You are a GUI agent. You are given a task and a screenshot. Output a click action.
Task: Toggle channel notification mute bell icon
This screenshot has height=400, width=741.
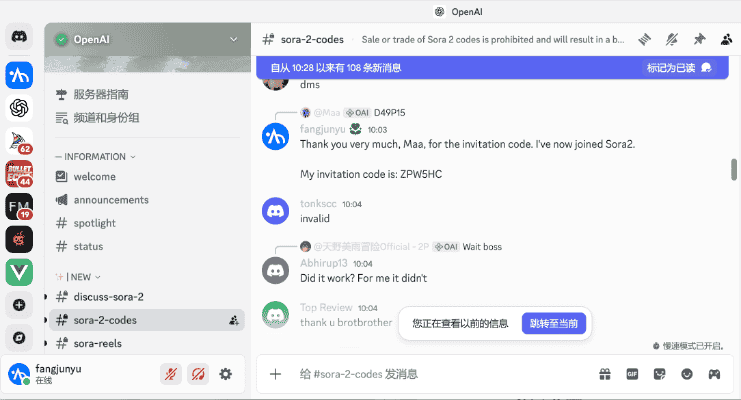673,39
